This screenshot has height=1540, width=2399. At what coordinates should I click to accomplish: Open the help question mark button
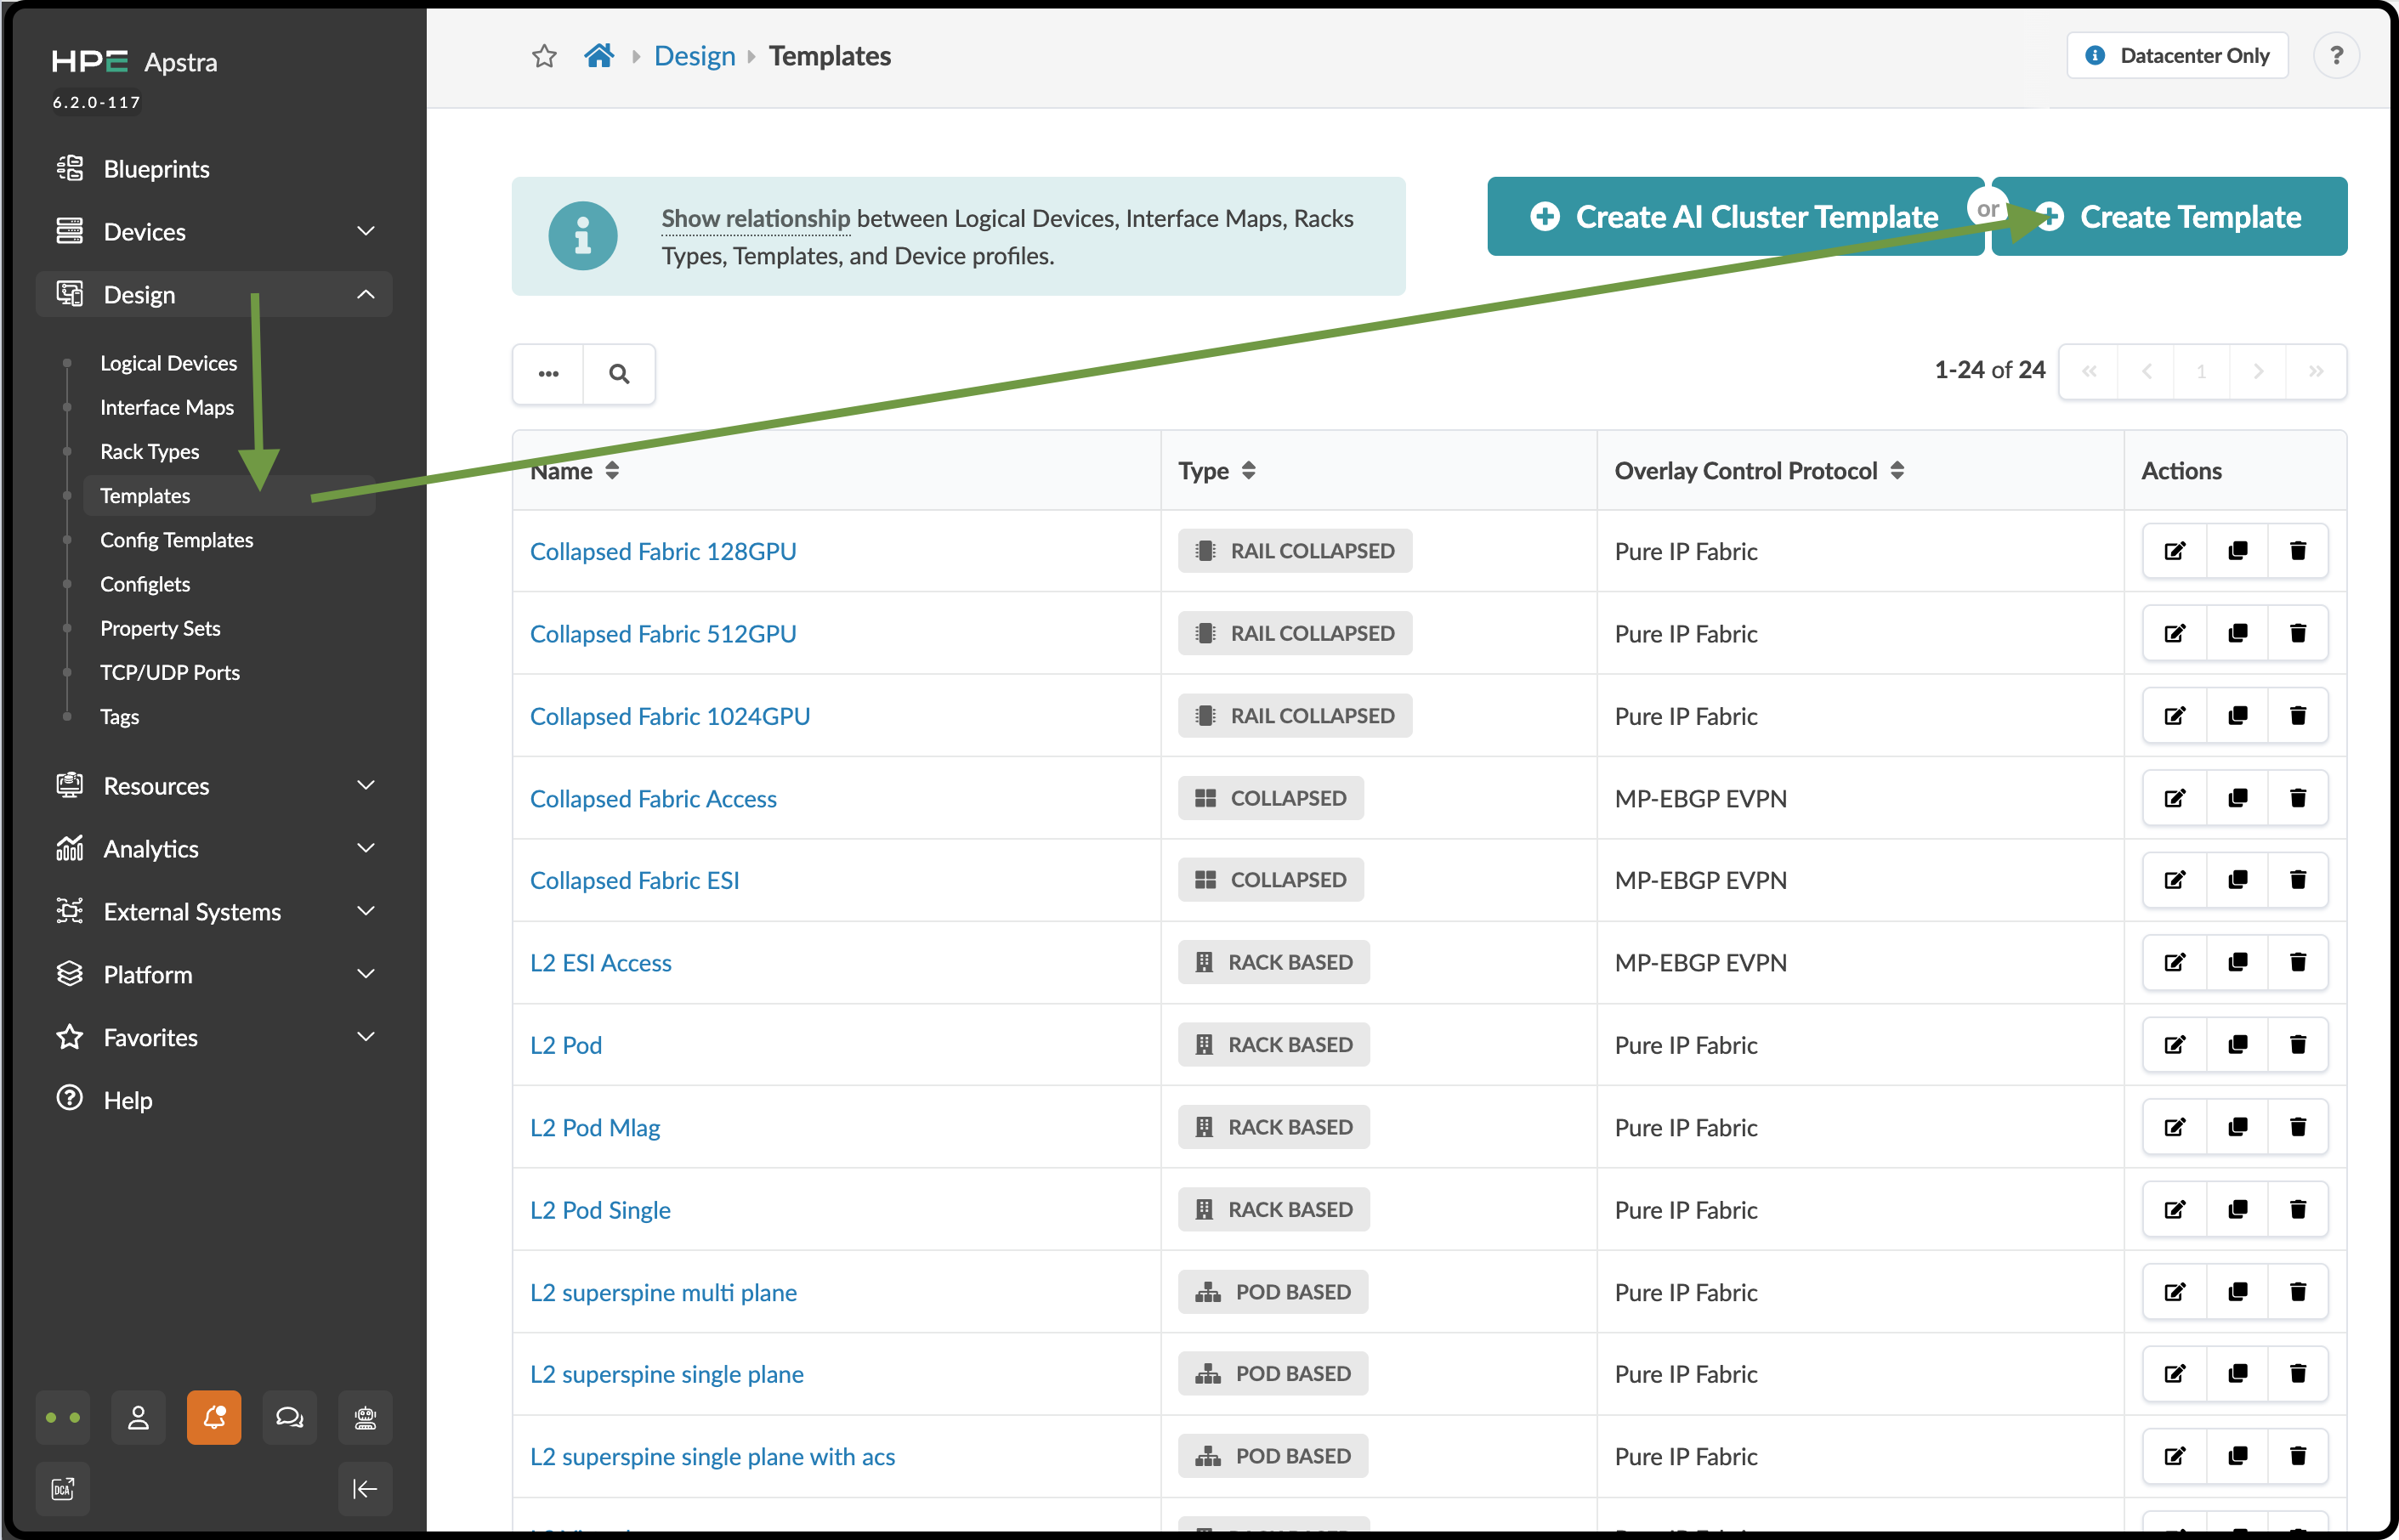click(x=2336, y=55)
